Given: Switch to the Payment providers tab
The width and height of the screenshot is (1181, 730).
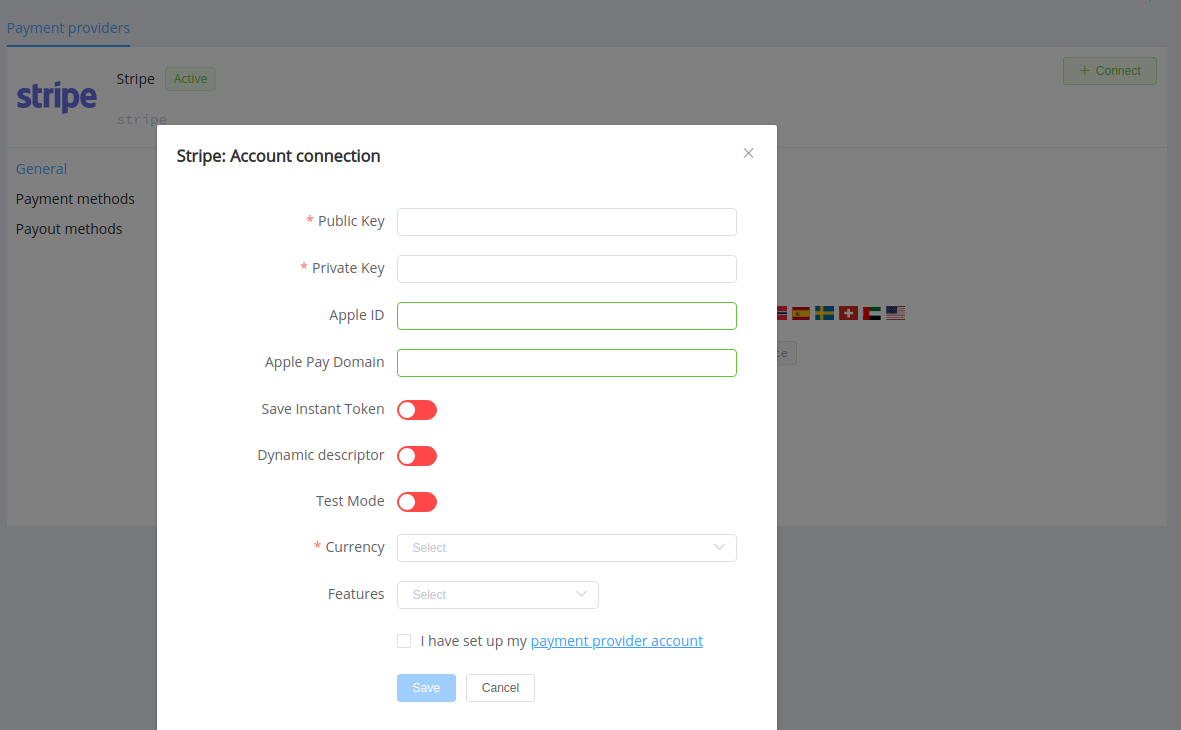Looking at the screenshot, I should pos(69,28).
